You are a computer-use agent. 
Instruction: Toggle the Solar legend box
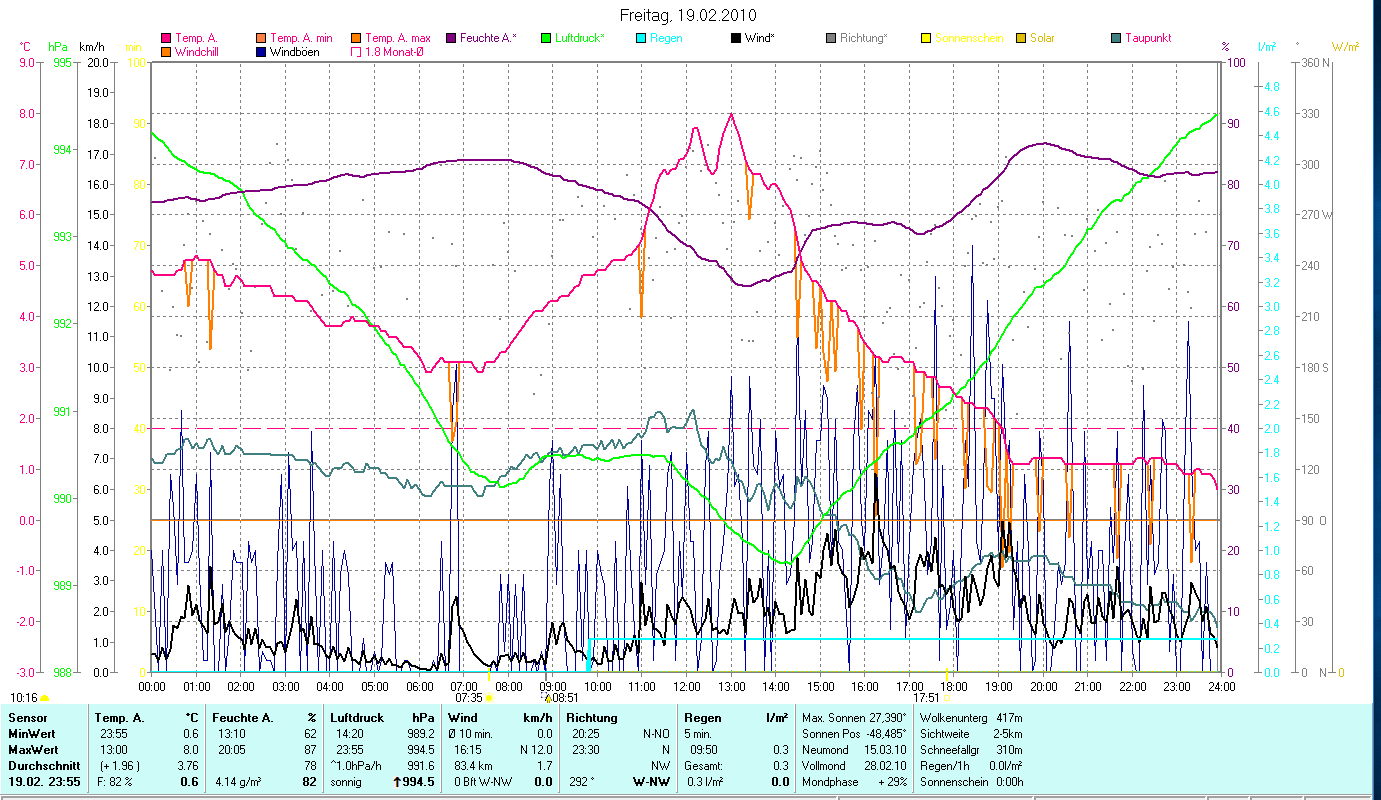[1021, 38]
